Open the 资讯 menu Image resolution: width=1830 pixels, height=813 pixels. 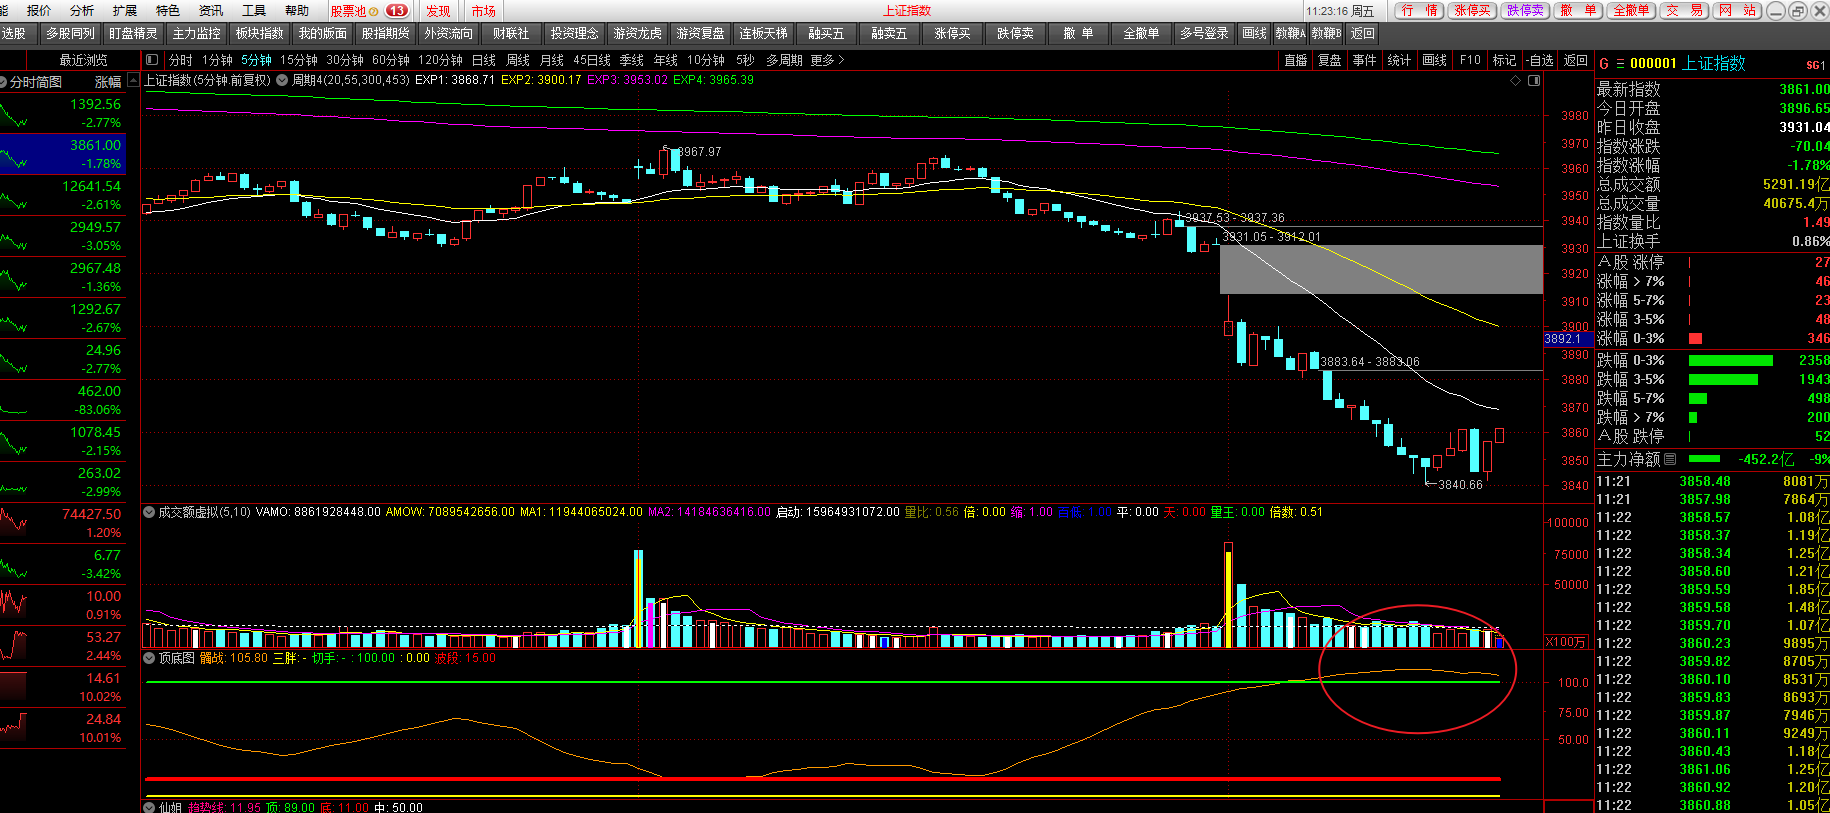pyautogui.click(x=211, y=11)
